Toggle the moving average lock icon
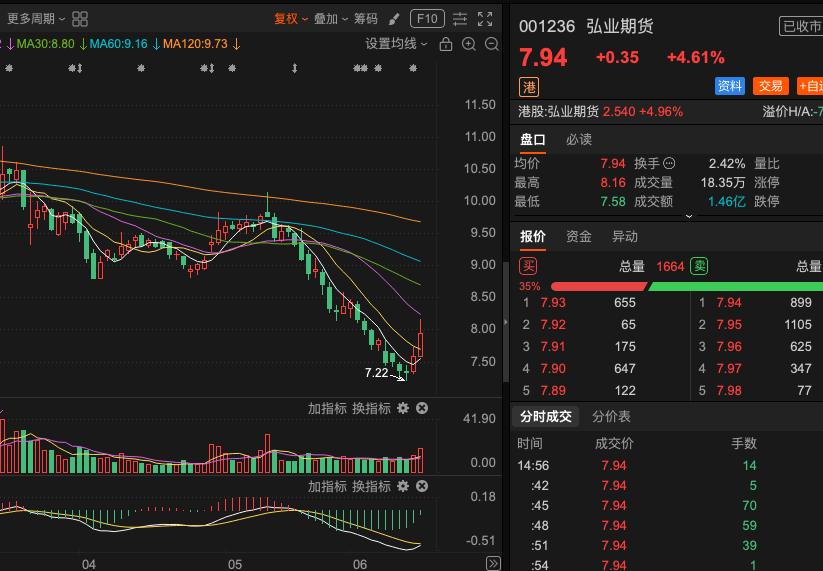 [446, 44]
